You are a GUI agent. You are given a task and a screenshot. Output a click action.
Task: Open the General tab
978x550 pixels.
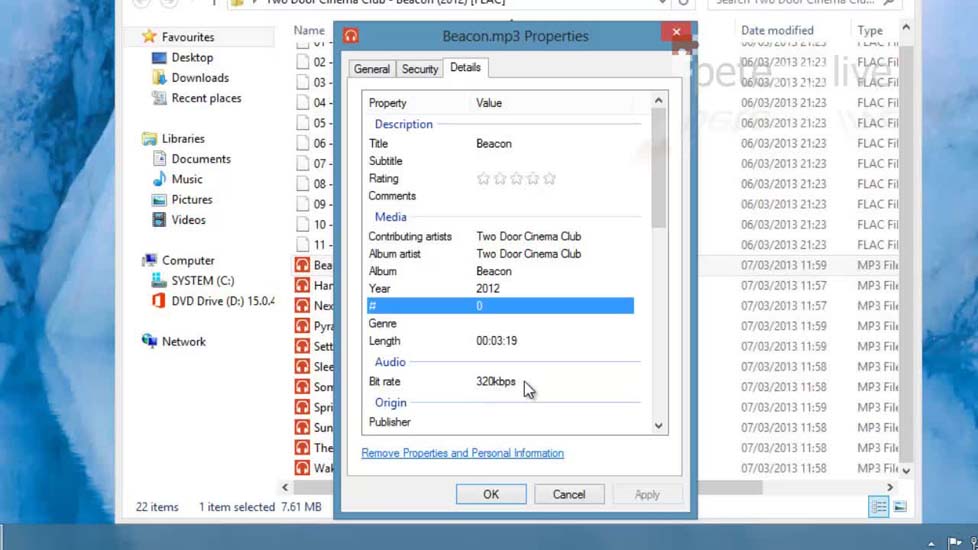[x=372, y=69]
